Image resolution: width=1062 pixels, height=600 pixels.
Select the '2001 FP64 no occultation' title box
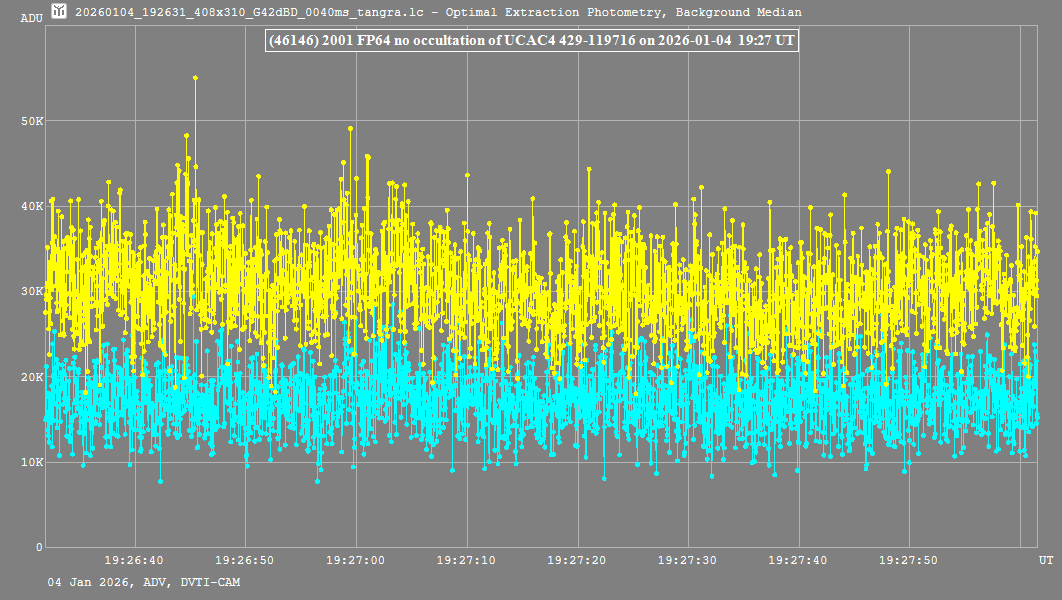click(x=530, y=40)
